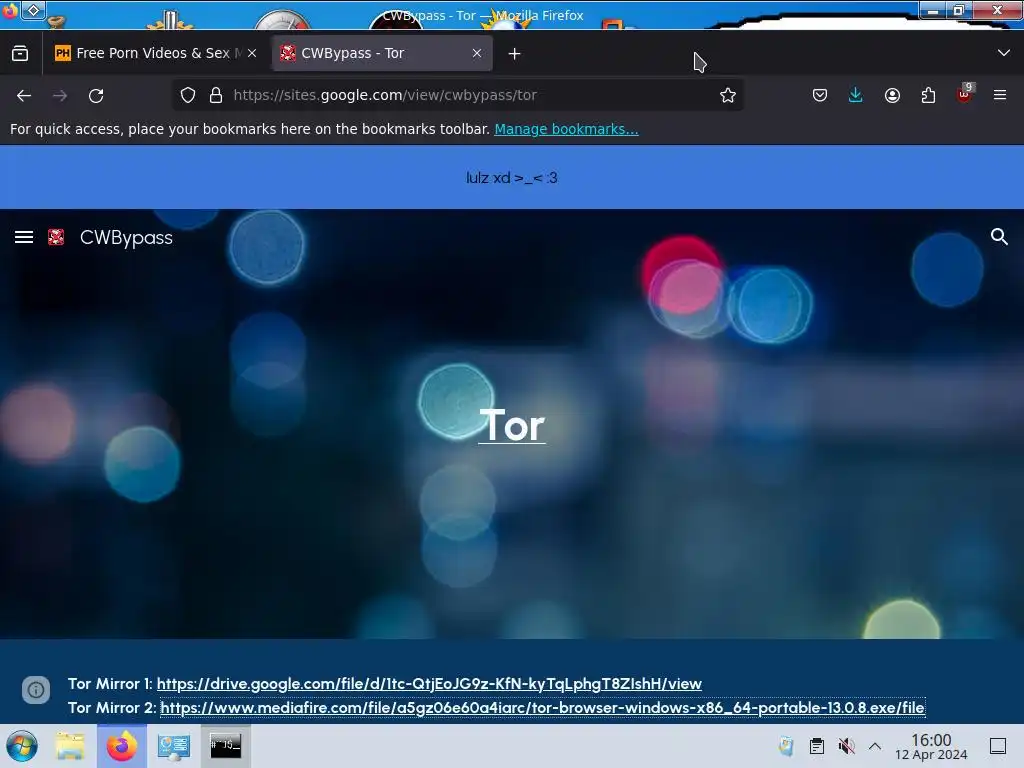Expand hidden system tray icons arrow
The image size is (1024, 768).
tap(875, 746)
